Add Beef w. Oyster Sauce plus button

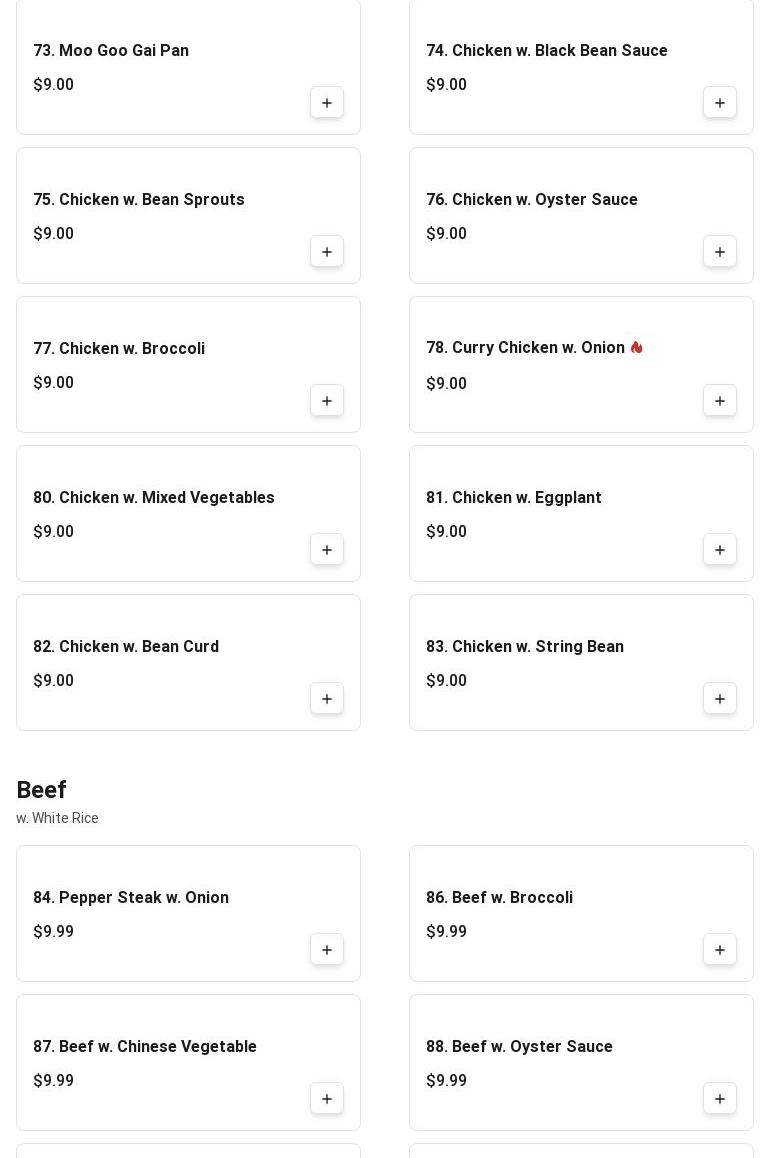point(720,1099)
